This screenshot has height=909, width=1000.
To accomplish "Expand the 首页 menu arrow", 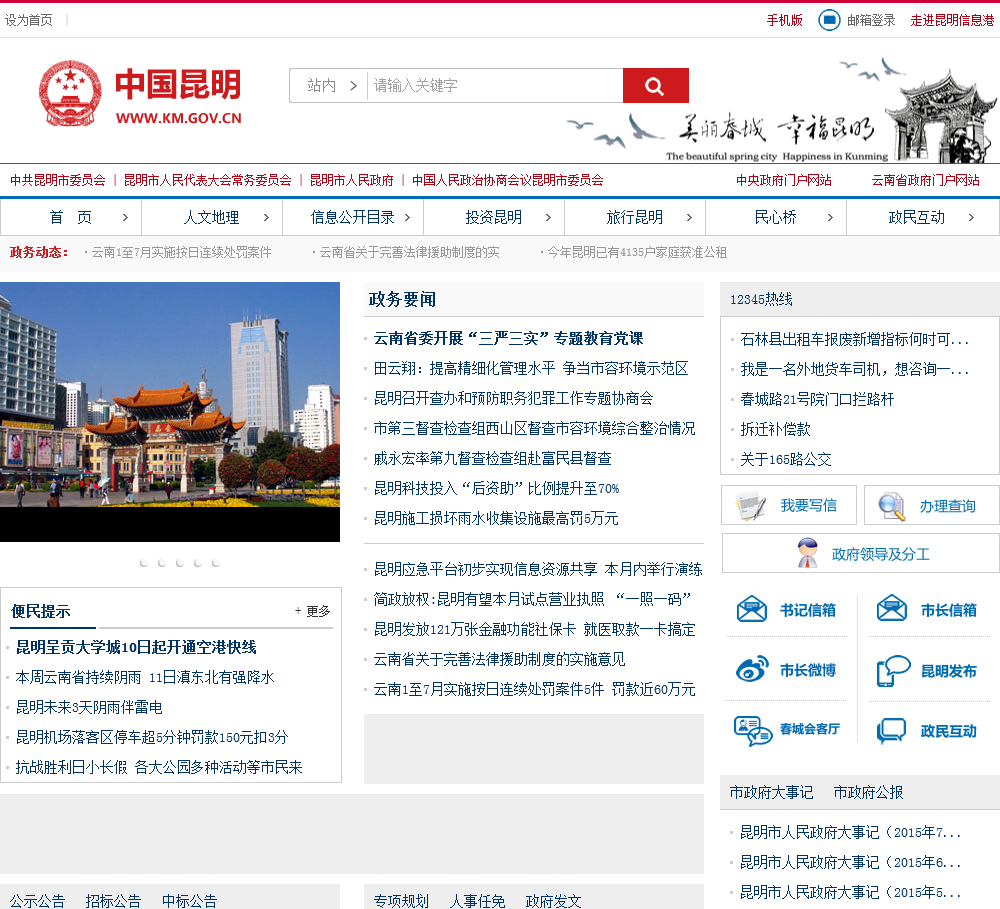I will point(125,218).
